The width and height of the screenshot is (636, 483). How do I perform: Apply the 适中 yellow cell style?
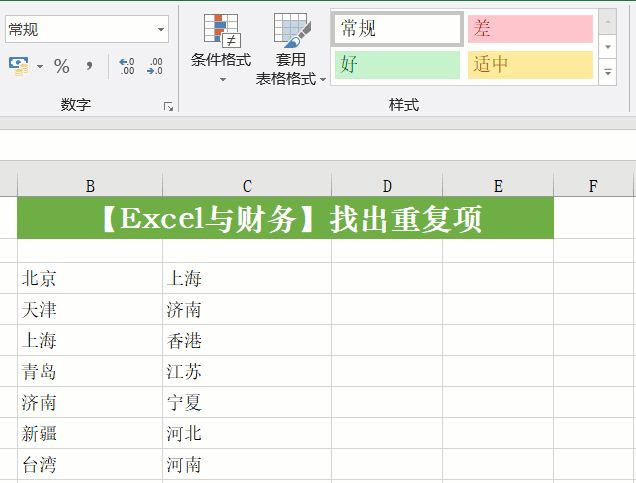[x=530, y=64]
